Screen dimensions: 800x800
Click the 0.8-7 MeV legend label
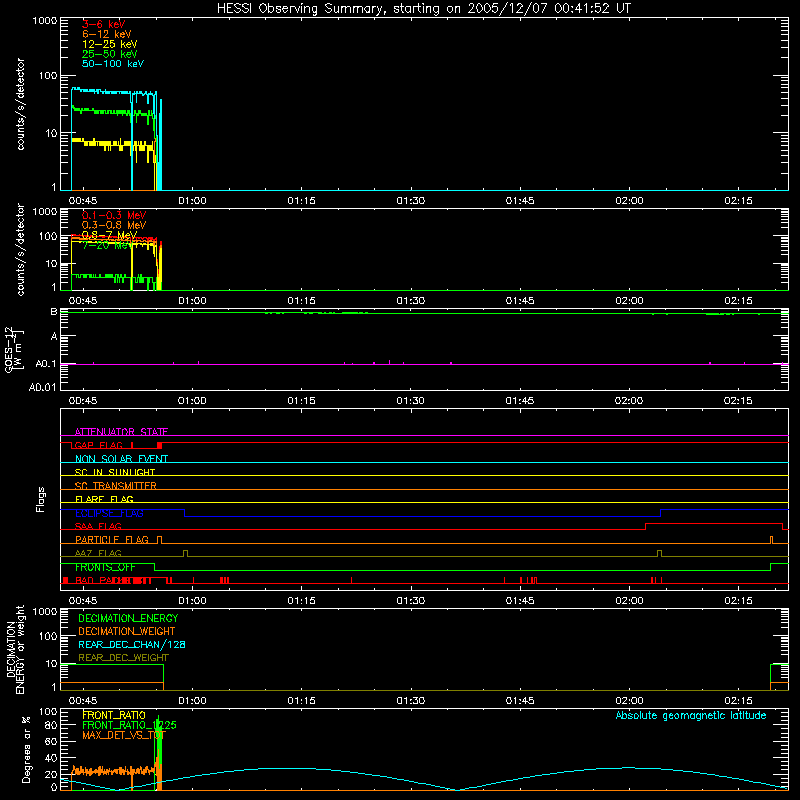click(110, 235)
